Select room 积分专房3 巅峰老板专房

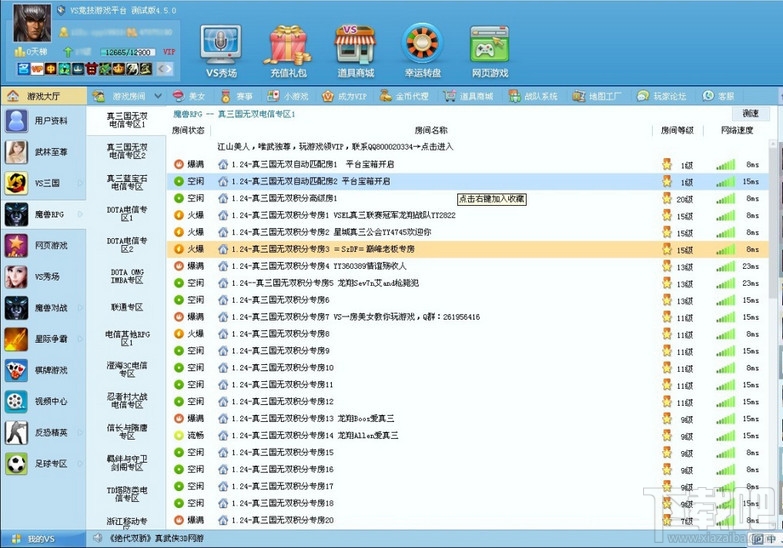click(467, 249)
